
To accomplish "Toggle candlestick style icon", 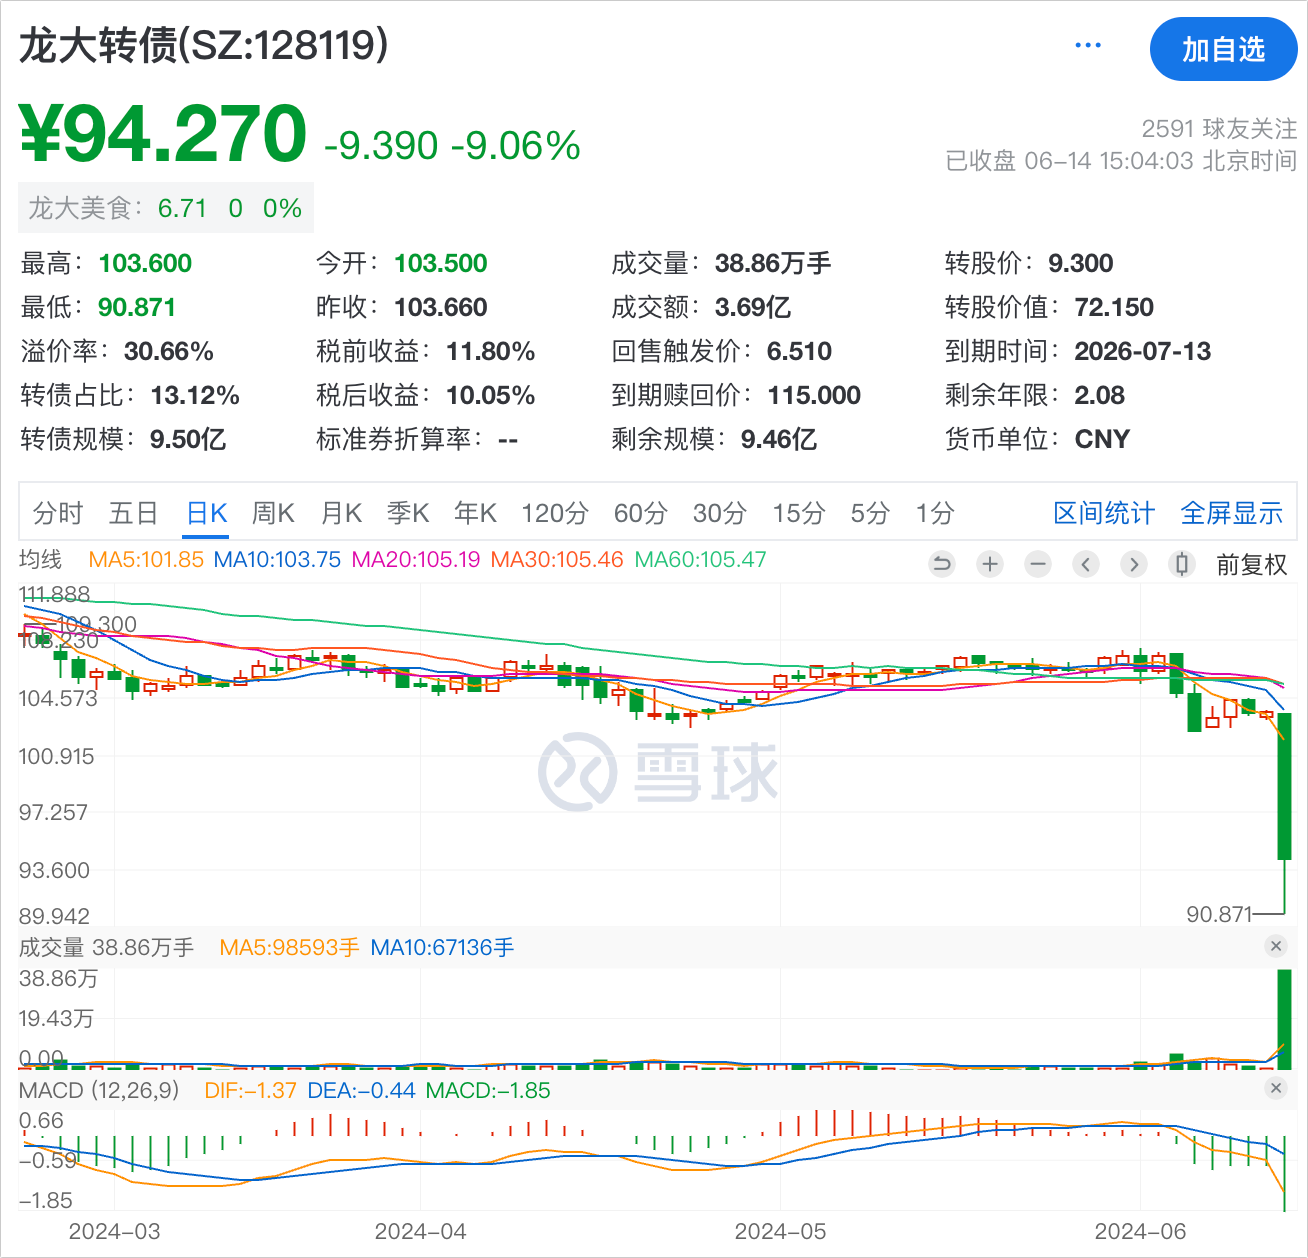I will click(1182, 564).
